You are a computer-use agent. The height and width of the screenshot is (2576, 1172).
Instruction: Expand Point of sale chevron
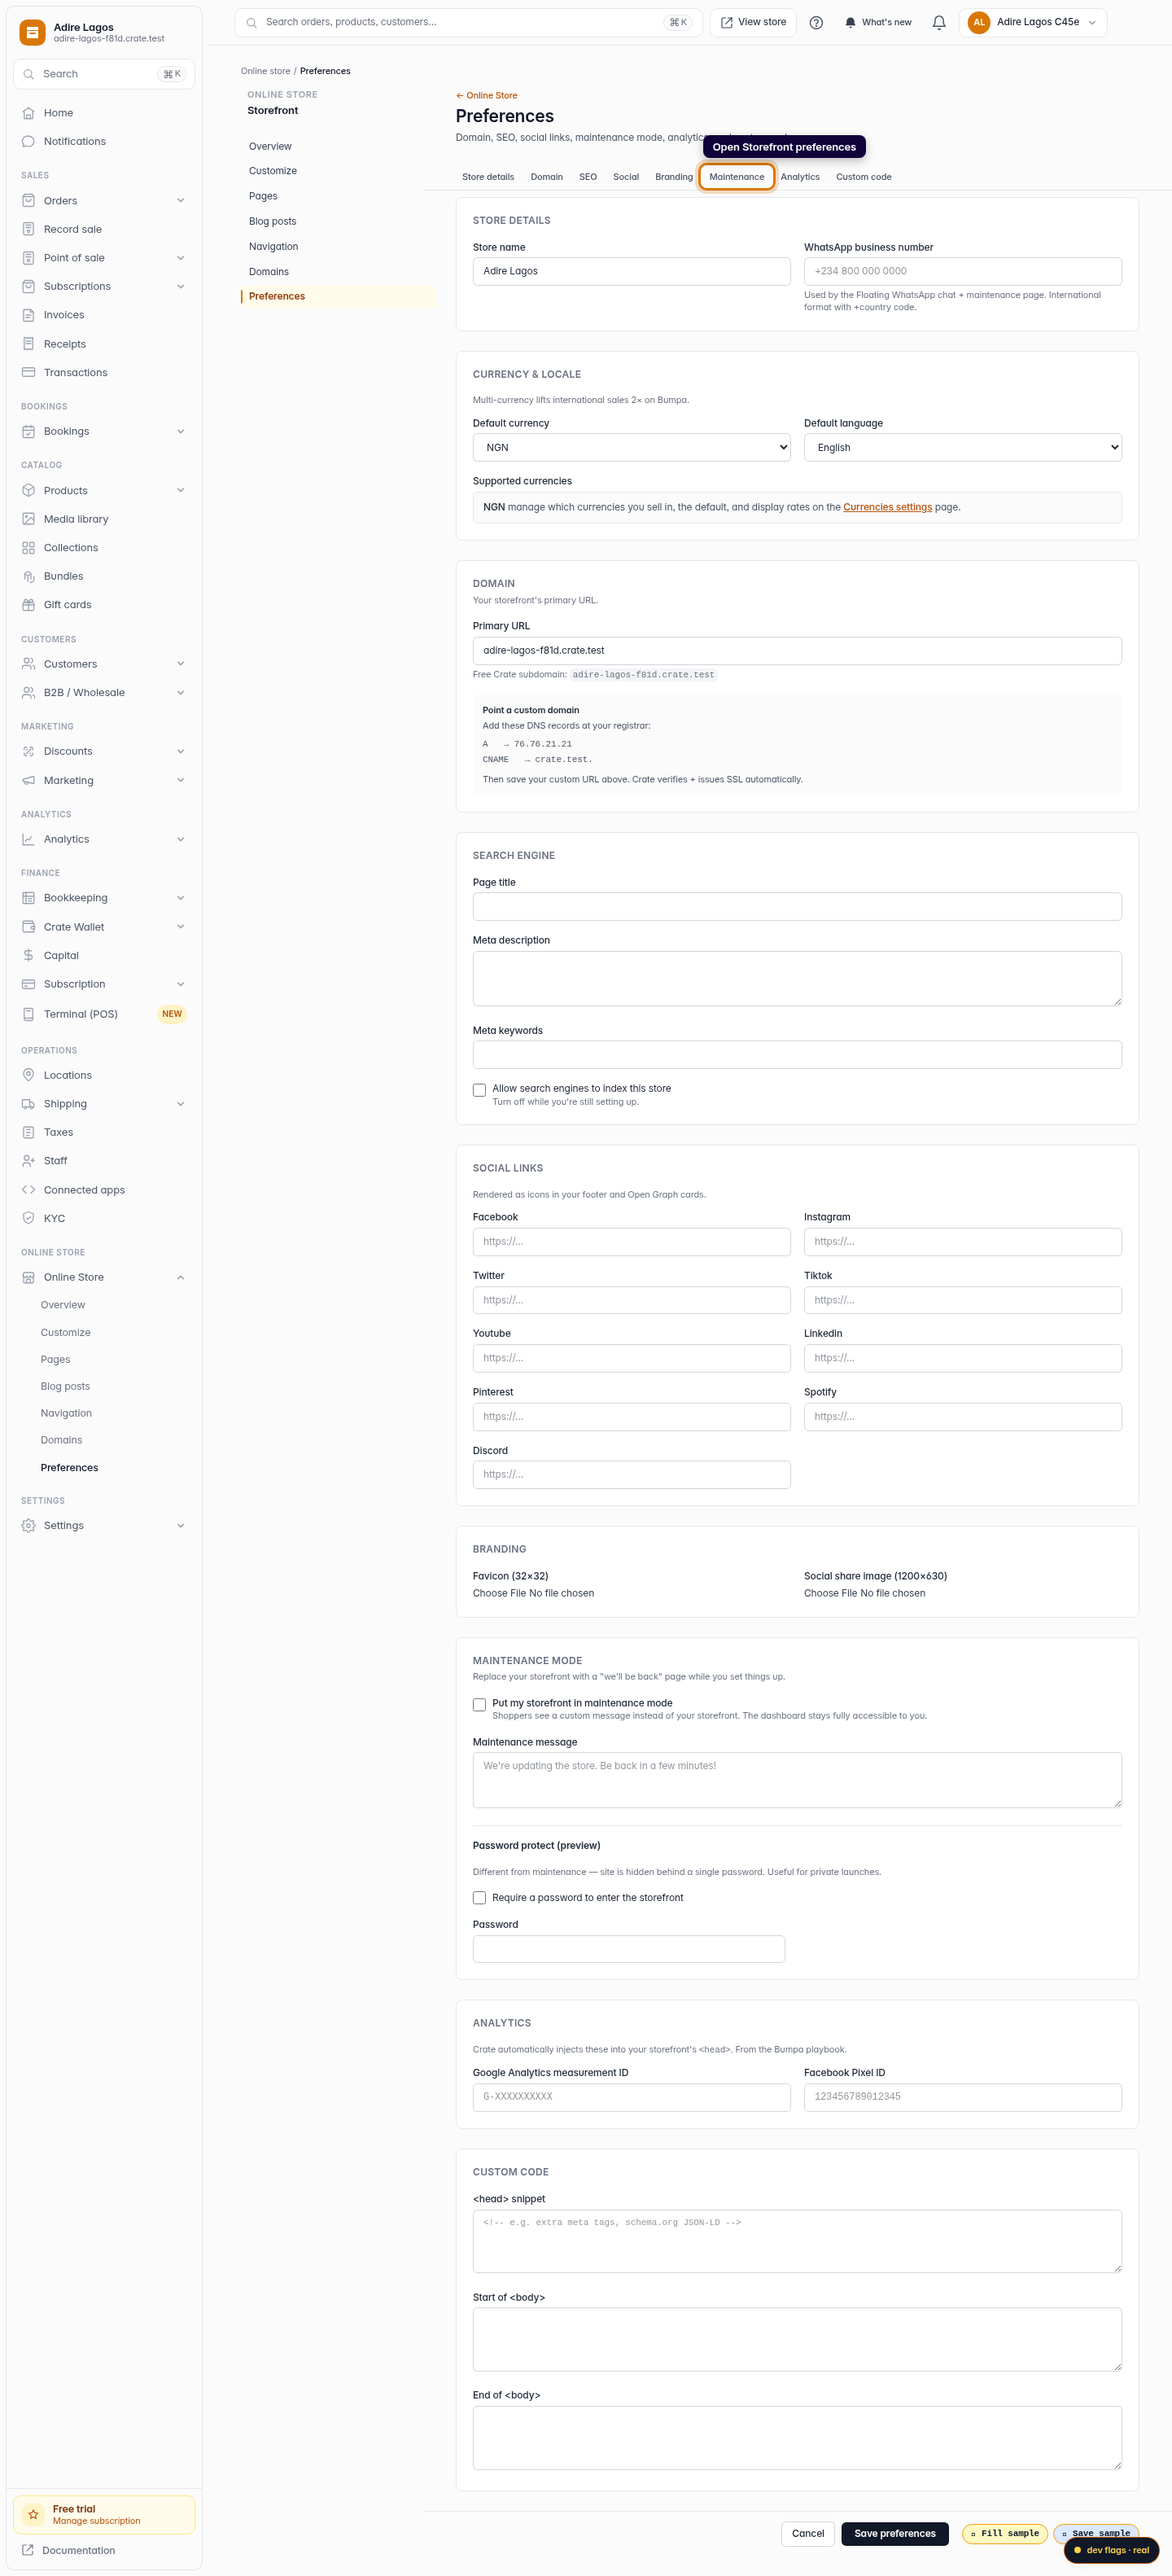click(181, 258)
